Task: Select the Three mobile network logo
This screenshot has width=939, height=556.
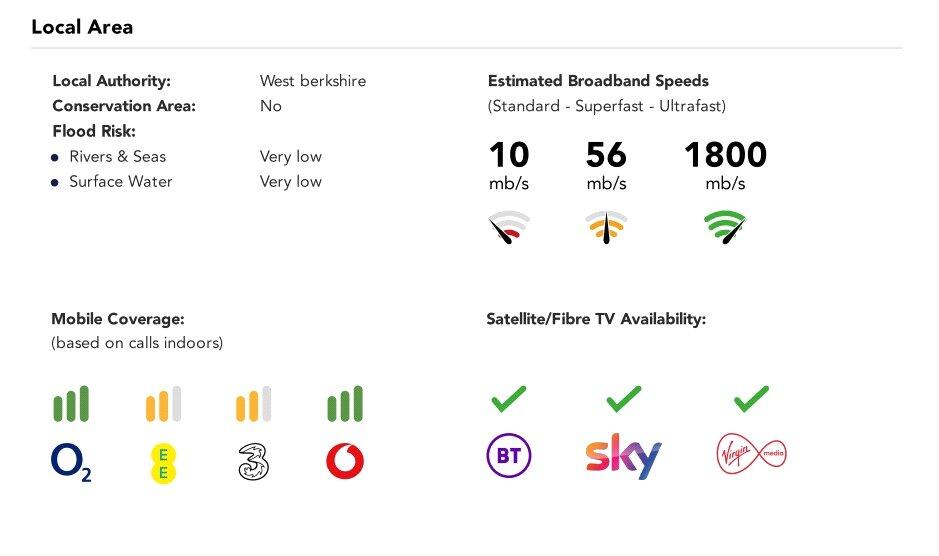Action: tap(254, 462)
